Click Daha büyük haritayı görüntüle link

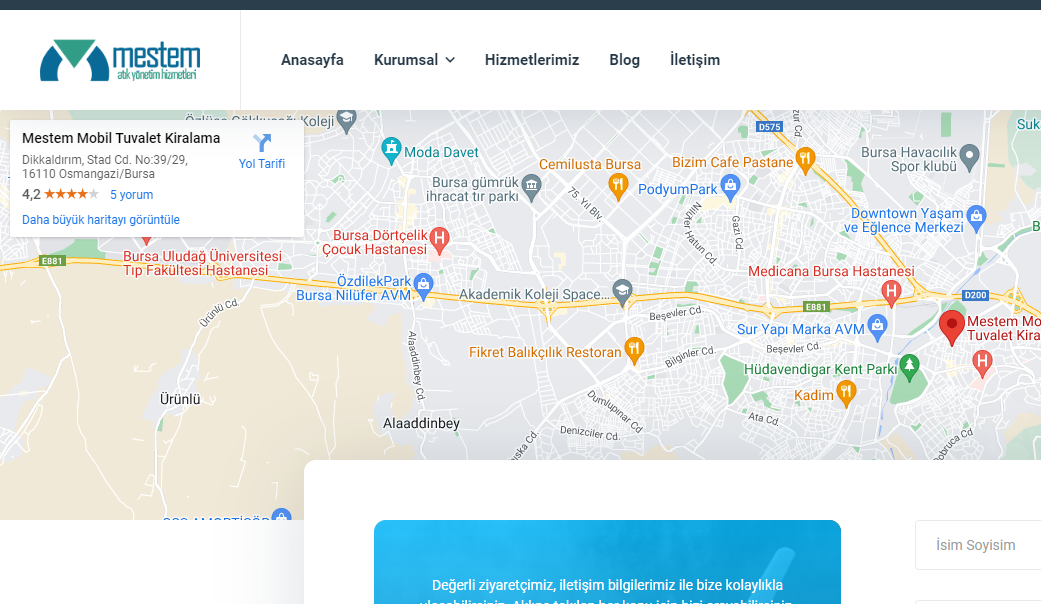click(101, 220)
